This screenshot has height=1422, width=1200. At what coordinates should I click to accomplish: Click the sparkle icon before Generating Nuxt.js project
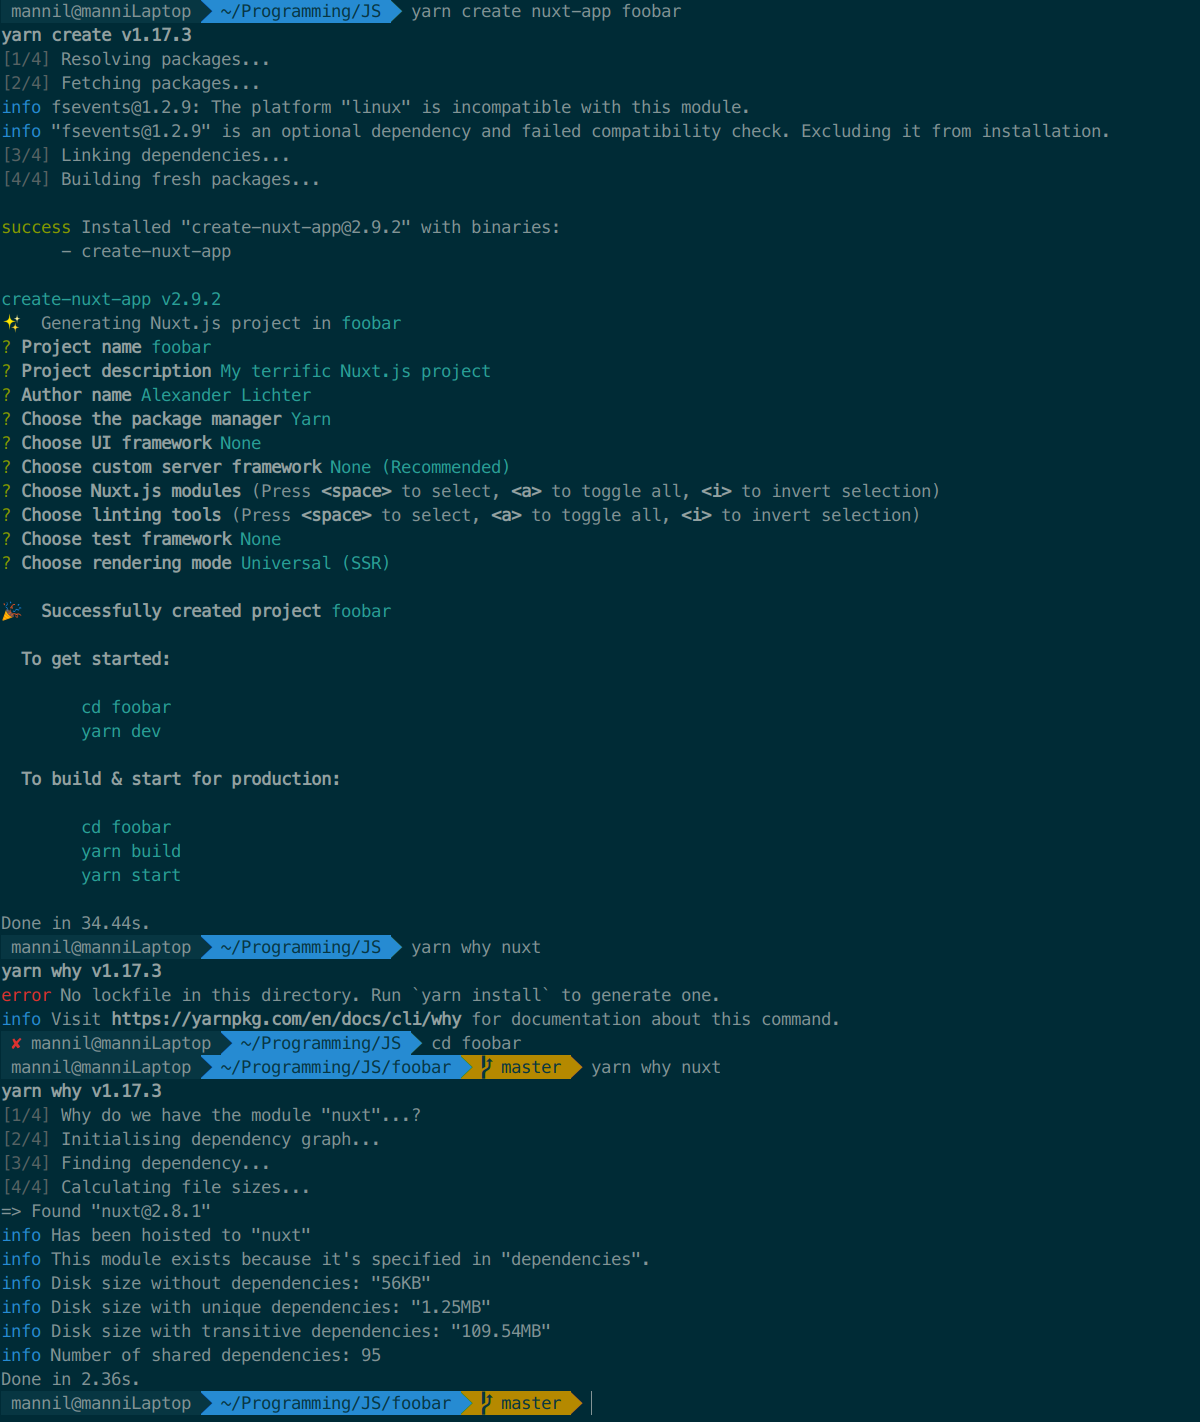(12, 323)
